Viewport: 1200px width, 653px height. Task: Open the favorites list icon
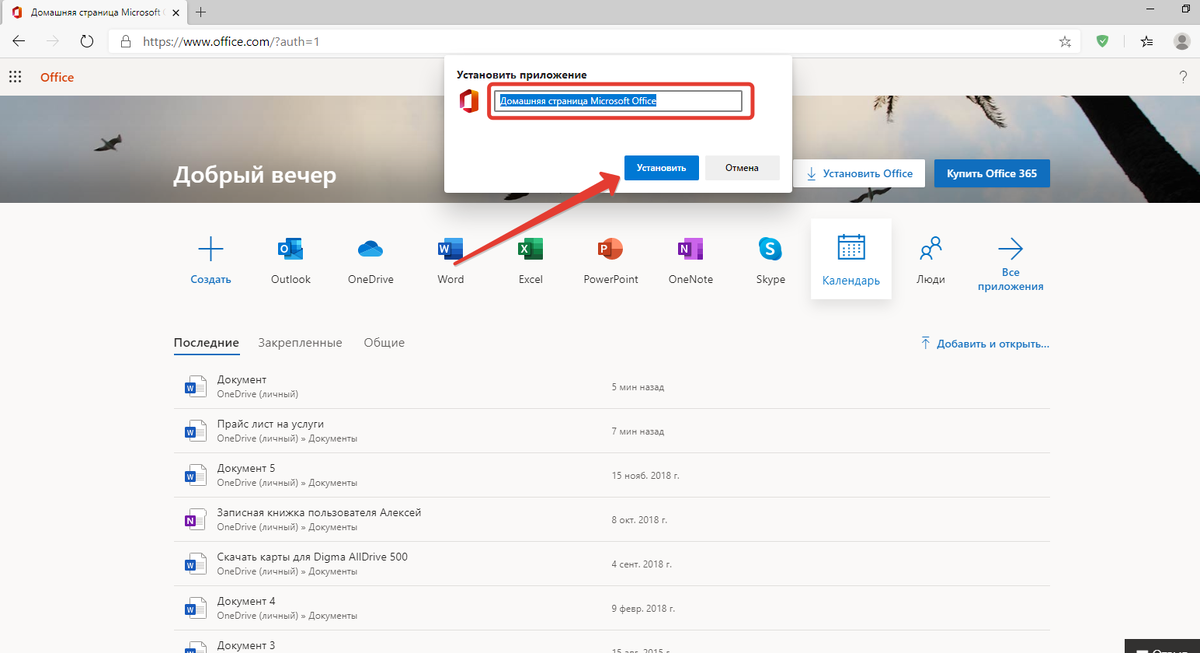[x=1147, y=42]
